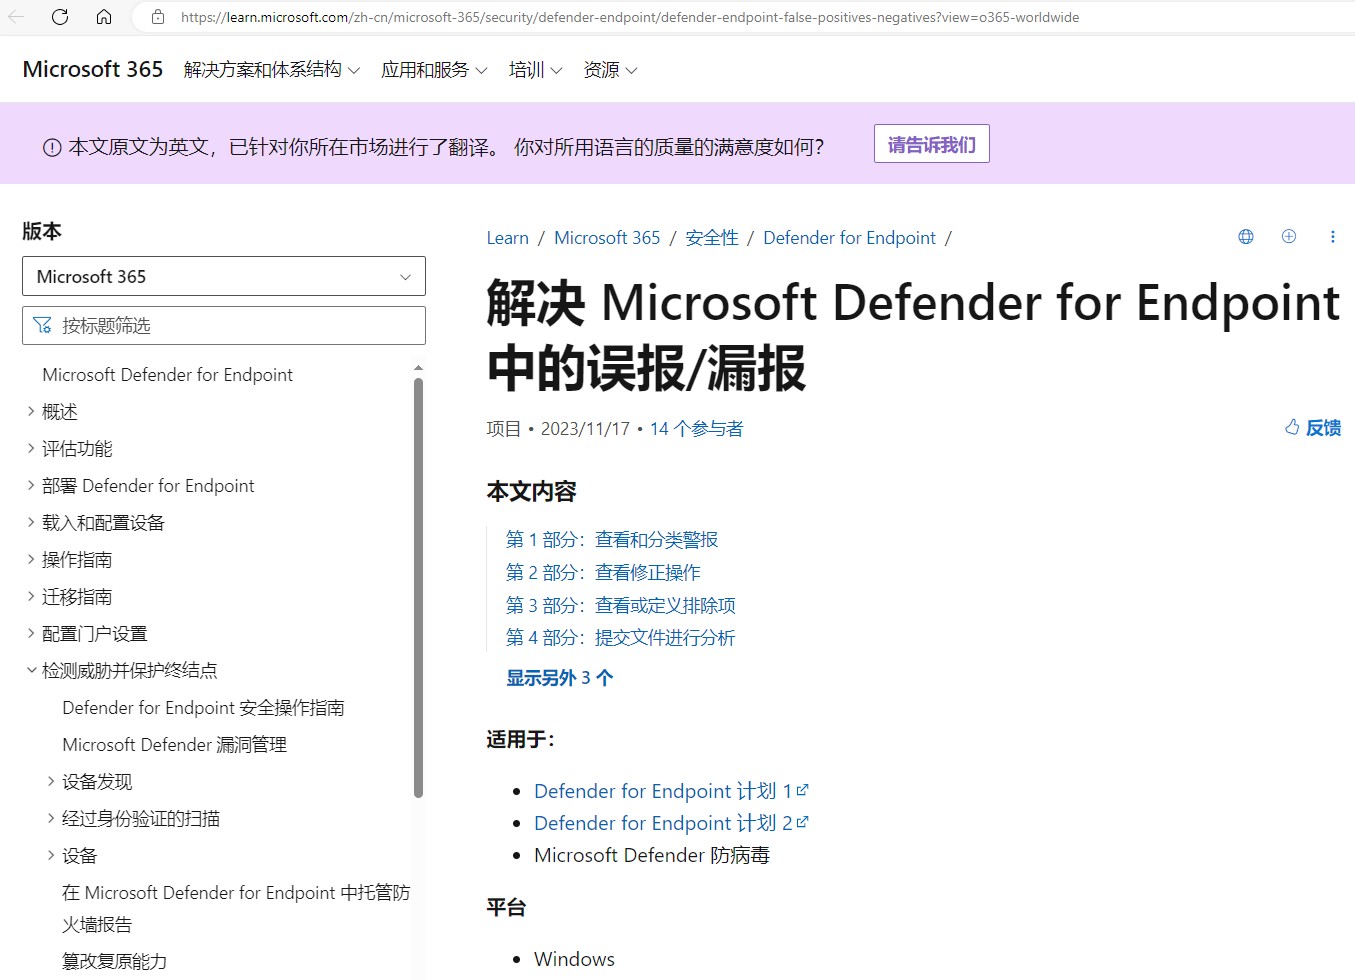The width and height of the screenshot is (1355, 980).
Task: Expand the 评估功能 tree node
Action: pyautogui.click(x=31, y=448)
